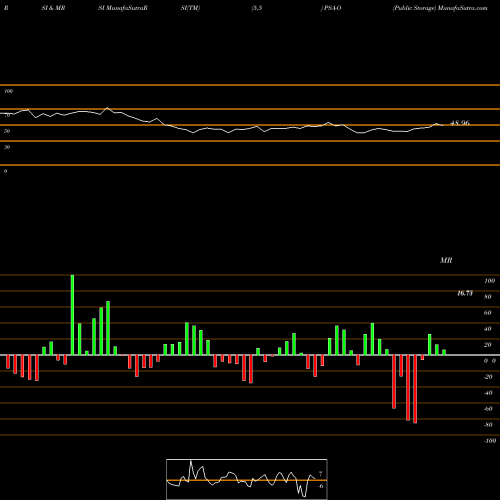Image resolution: width=500 pixels, height=500 pixels.
Task: Click the MR axis label -60 on right
Action: point(488,409)
